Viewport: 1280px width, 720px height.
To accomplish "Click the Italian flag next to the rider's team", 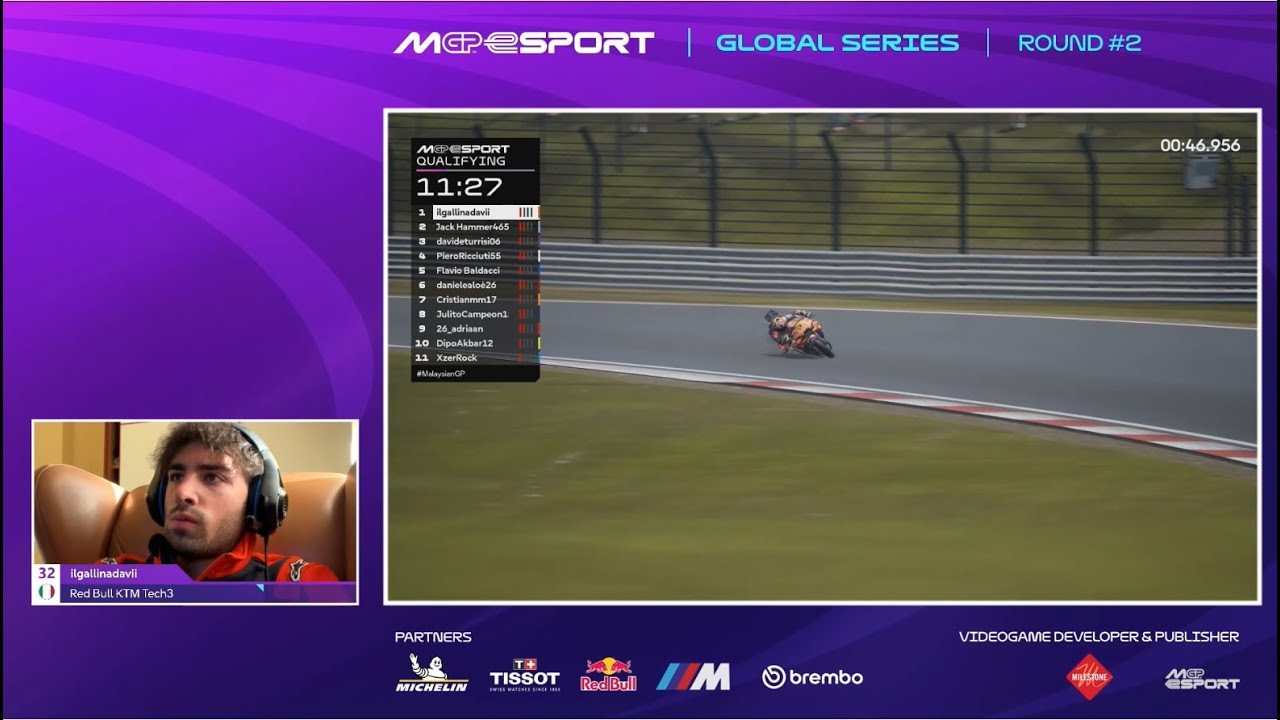I will click(x=46, y=593).
